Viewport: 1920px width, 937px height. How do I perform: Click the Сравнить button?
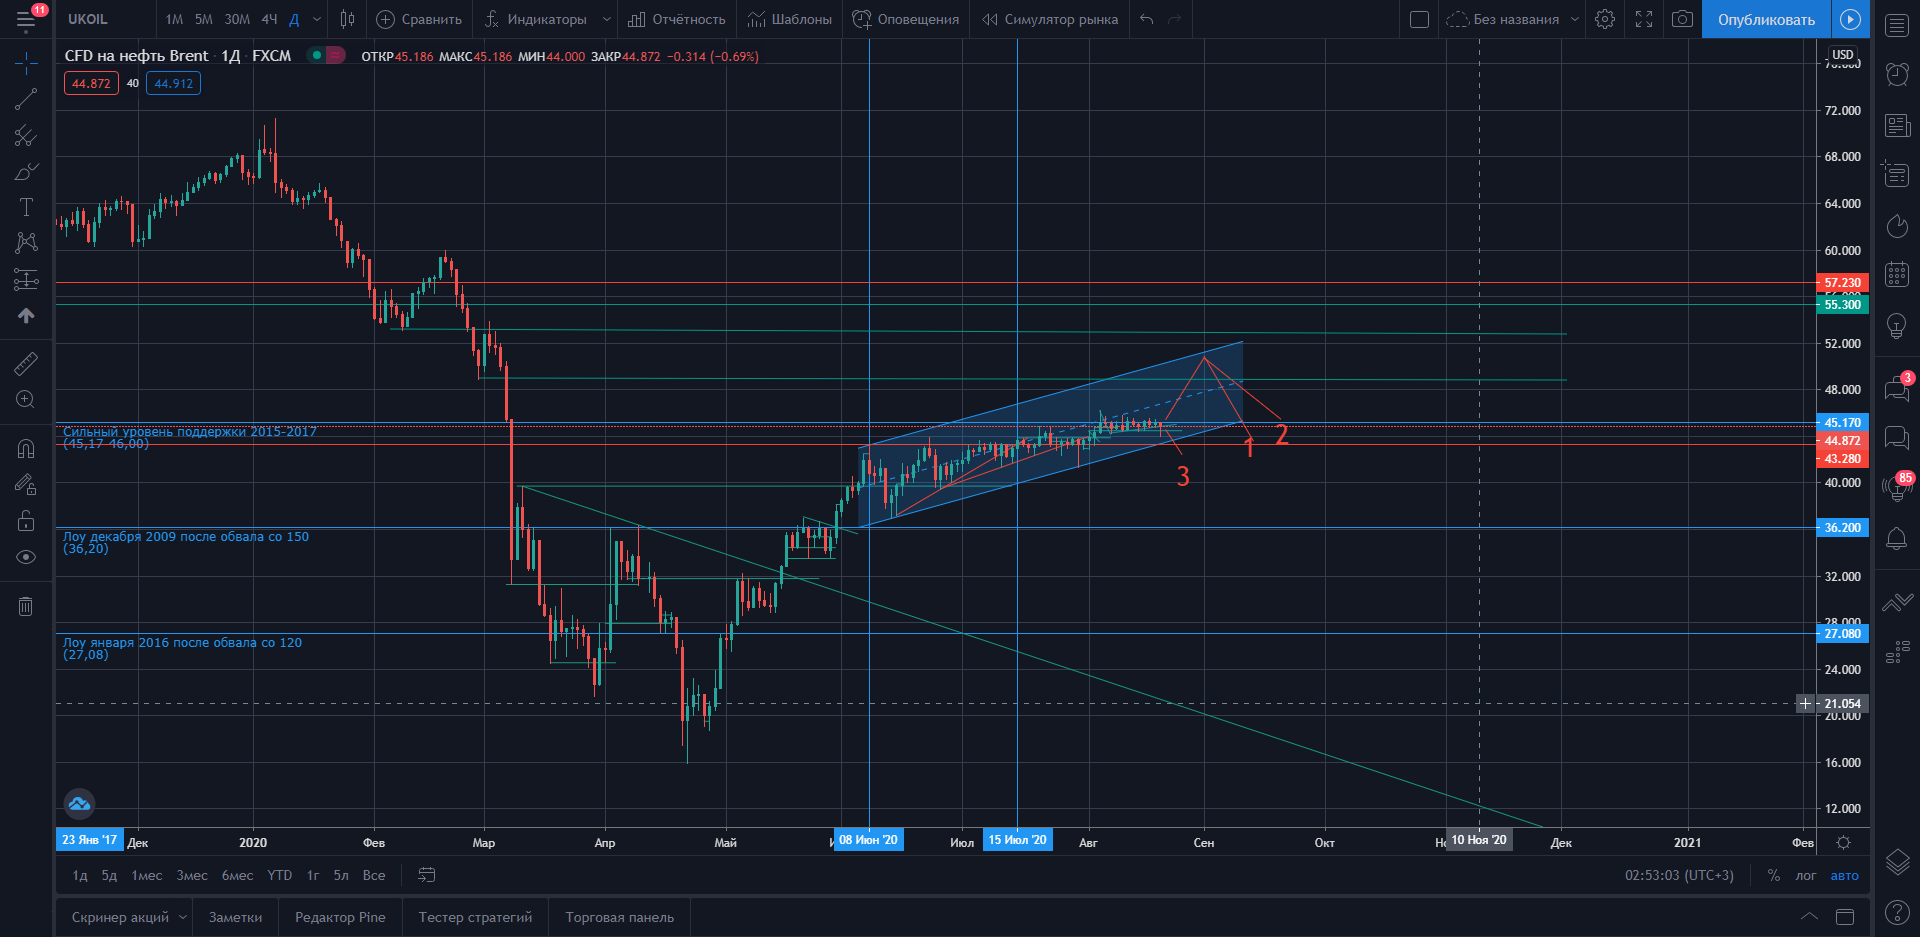click(418, 19)
